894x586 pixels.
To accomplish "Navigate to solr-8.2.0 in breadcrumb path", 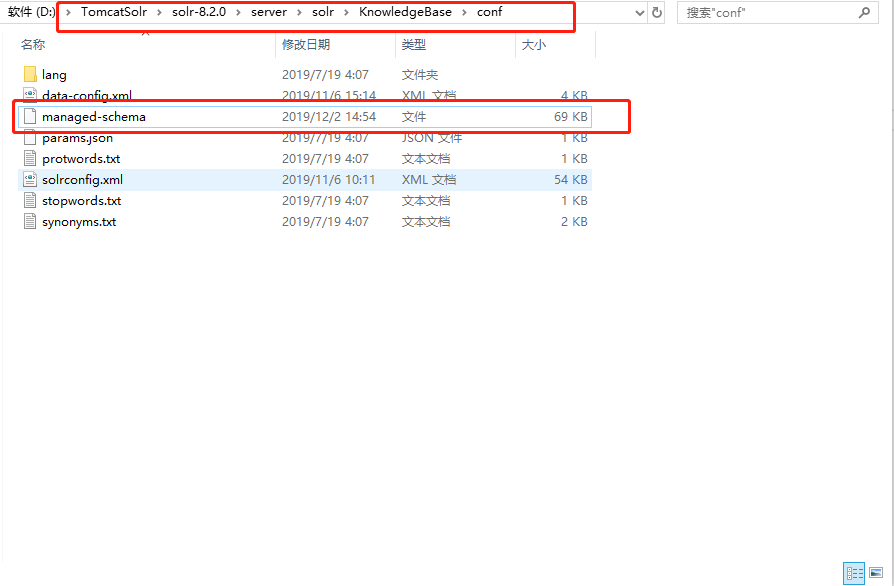I will tap(199, 13).
